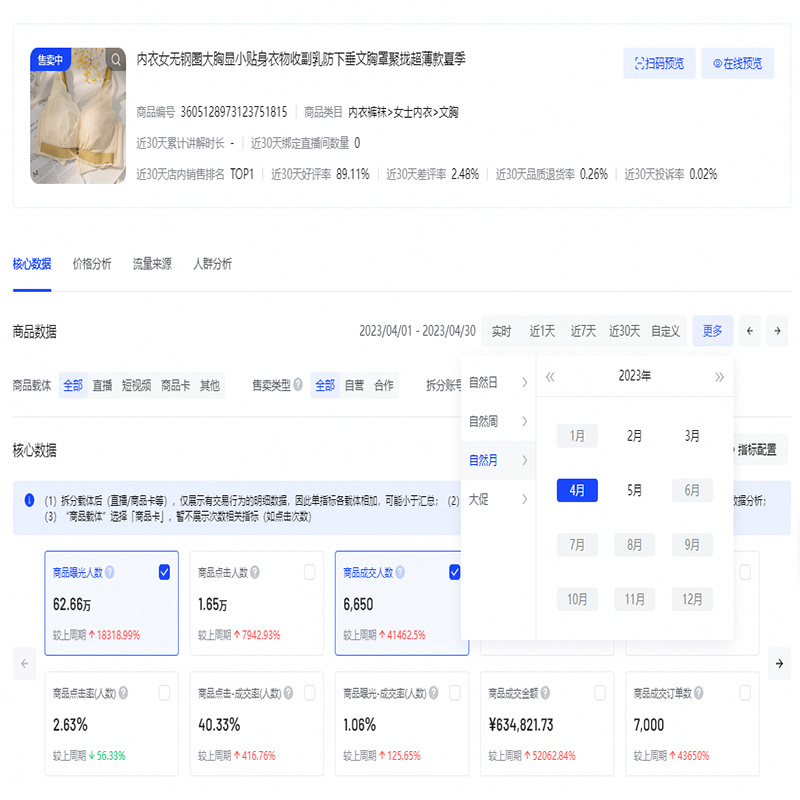The image size is (800, 800).
Task: Click help icon next to 商品曝光-成交率(人数)
Action: tap(433, 693)
